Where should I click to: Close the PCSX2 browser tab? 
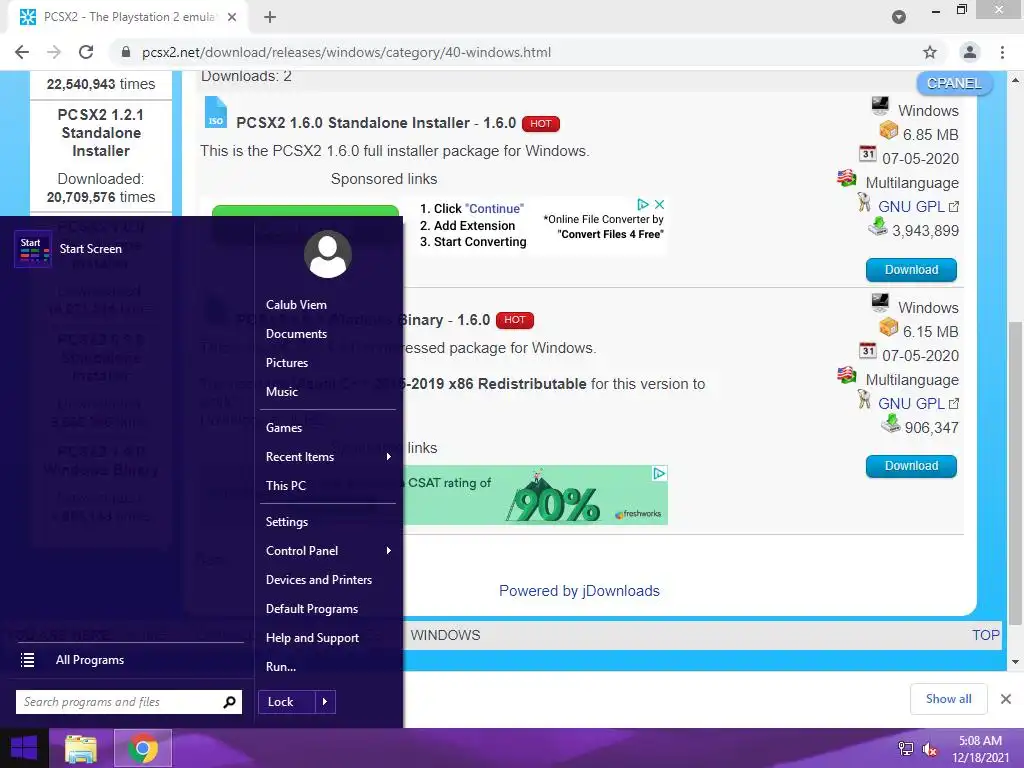click(232, 17)
